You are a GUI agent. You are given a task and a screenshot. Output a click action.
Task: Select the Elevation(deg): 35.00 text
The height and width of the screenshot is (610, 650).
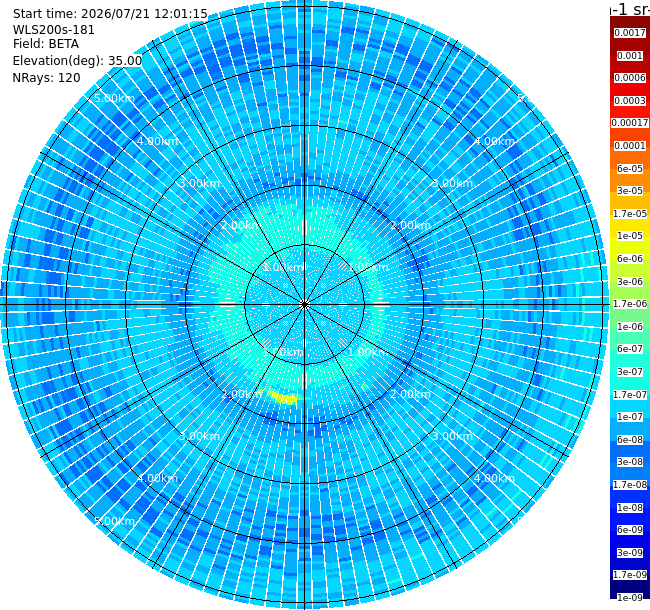pyautogui.click(x=77, y=61)
